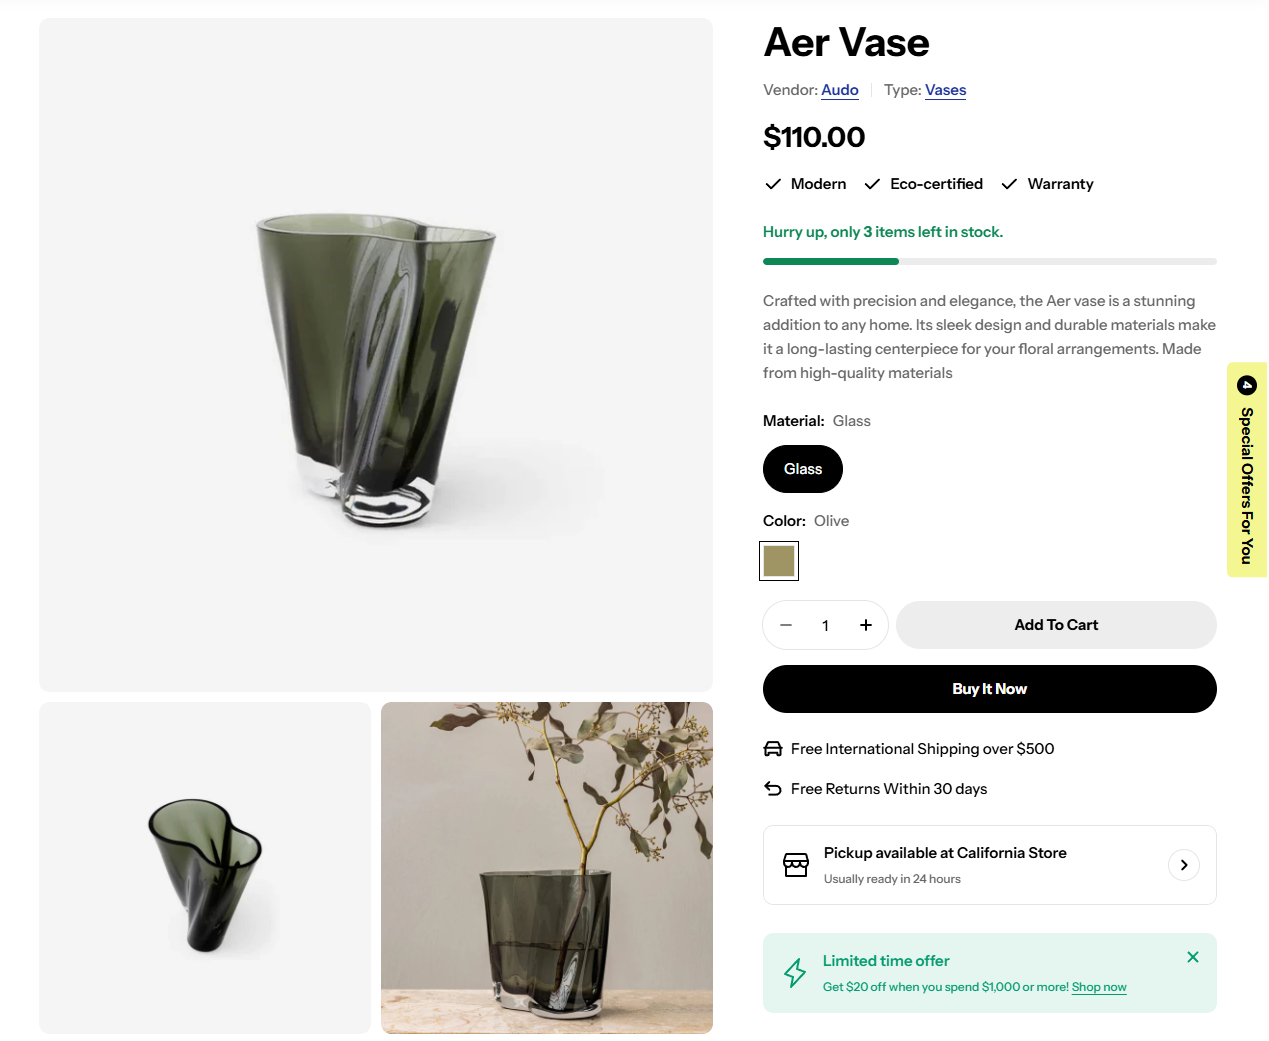Open the vase with branches thumbnail
The image size is (1269, 1041).
click(x=547, y=868)
